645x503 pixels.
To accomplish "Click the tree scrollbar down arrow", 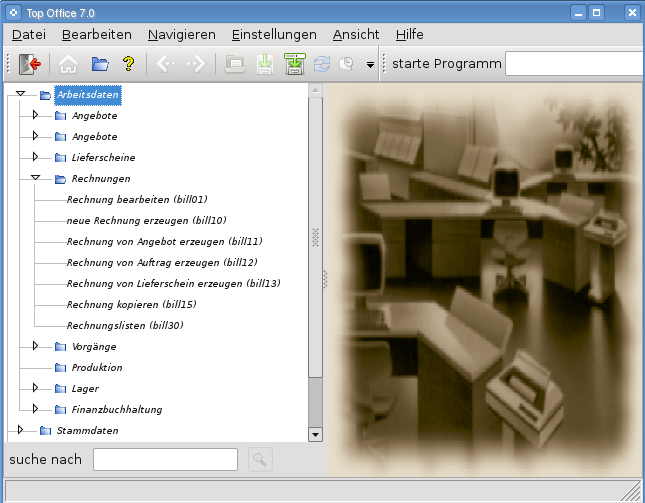I will (x=316, y=434).
